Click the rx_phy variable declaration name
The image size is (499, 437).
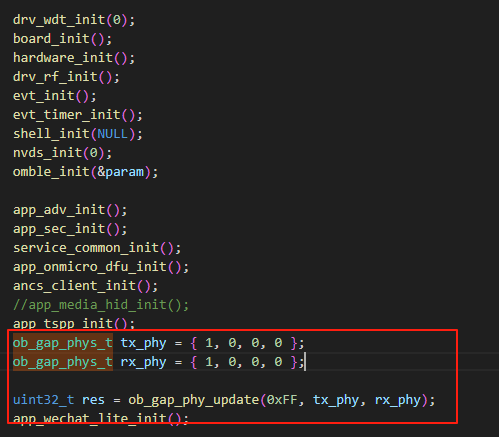click(x=143, y=362)
